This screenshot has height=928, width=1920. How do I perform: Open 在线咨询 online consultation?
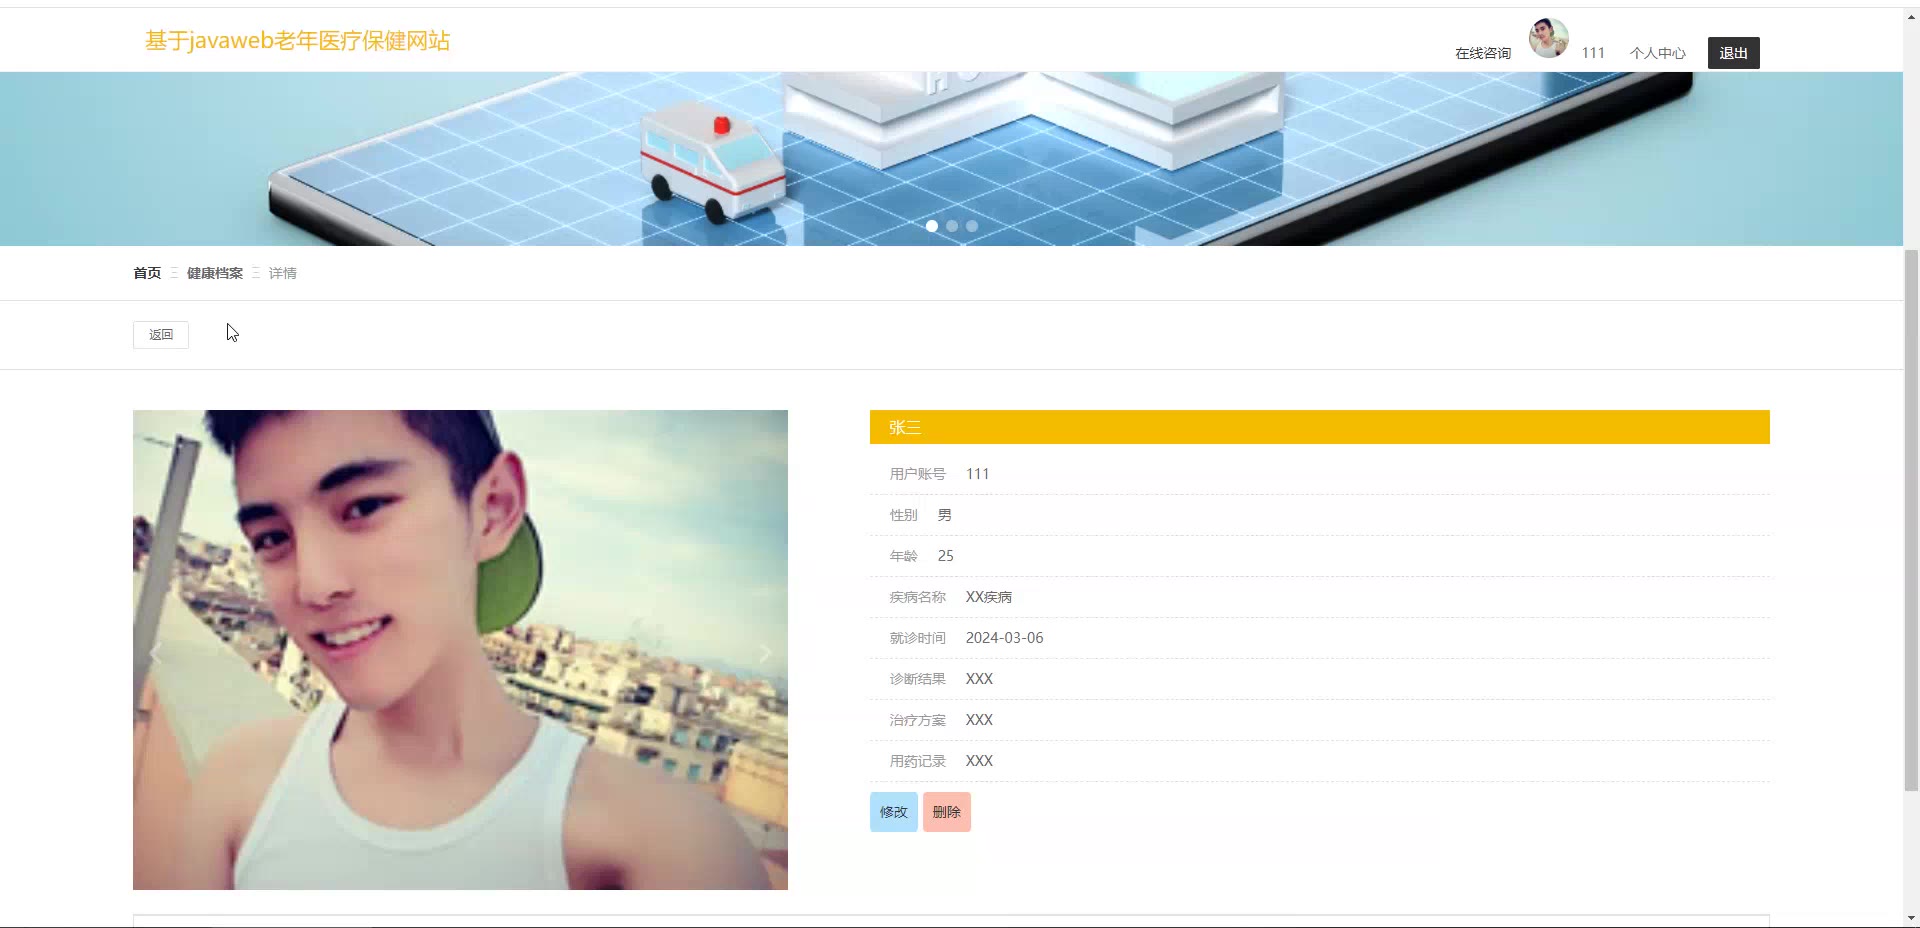1483,53
